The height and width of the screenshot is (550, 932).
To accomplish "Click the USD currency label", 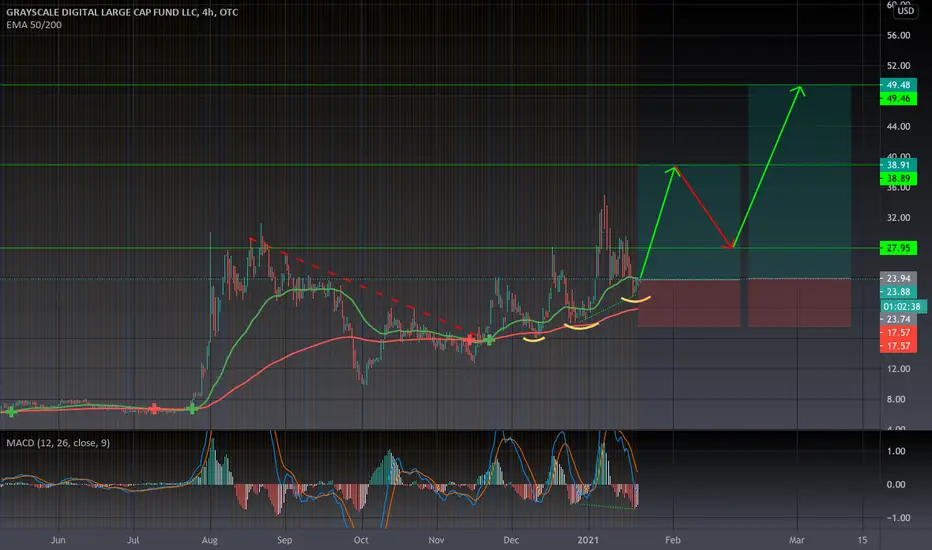I will click(x=905, y=11).
